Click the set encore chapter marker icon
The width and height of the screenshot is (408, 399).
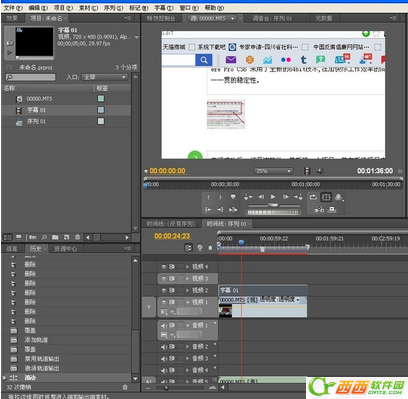point(200,248)
